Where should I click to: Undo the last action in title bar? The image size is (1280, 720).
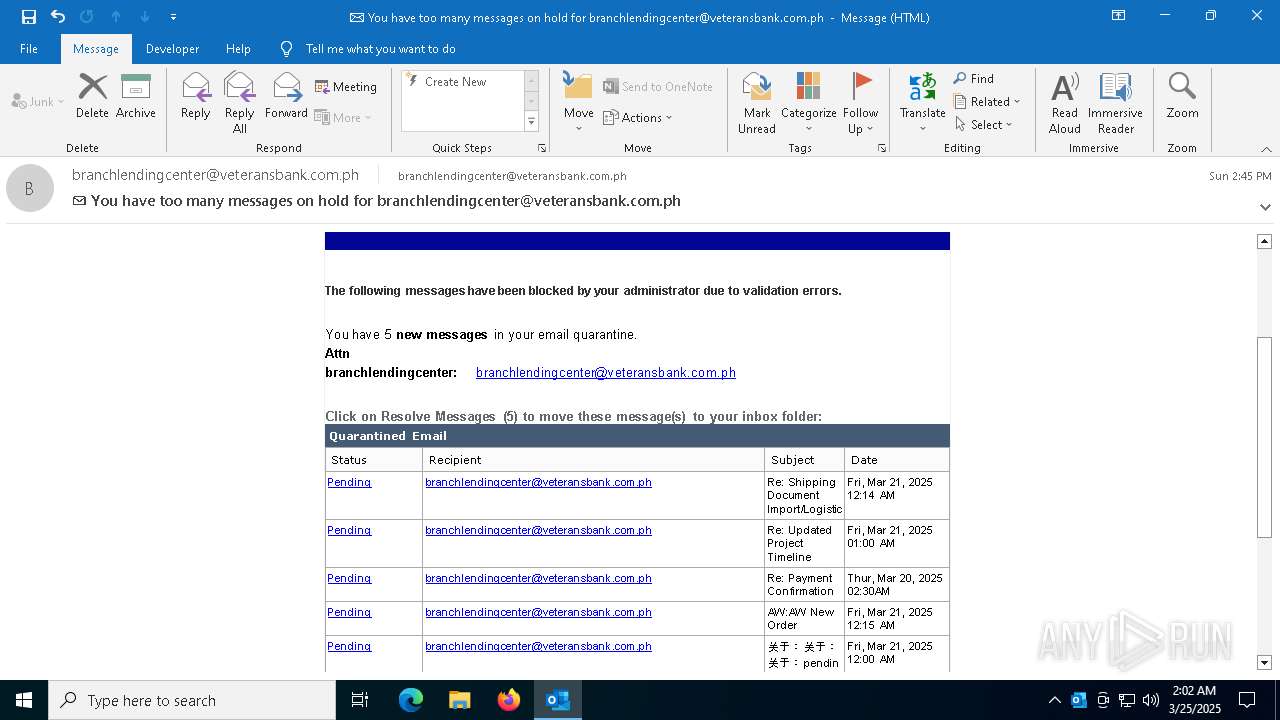58,17
